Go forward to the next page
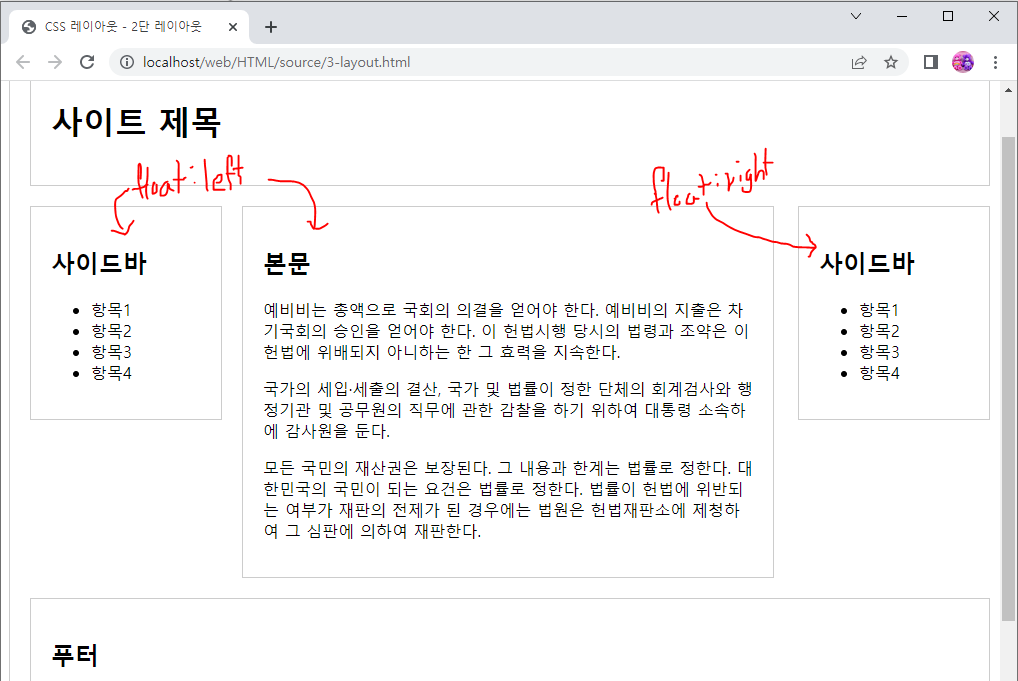Viewport: 1018px width, 681px height. [55, 62]
